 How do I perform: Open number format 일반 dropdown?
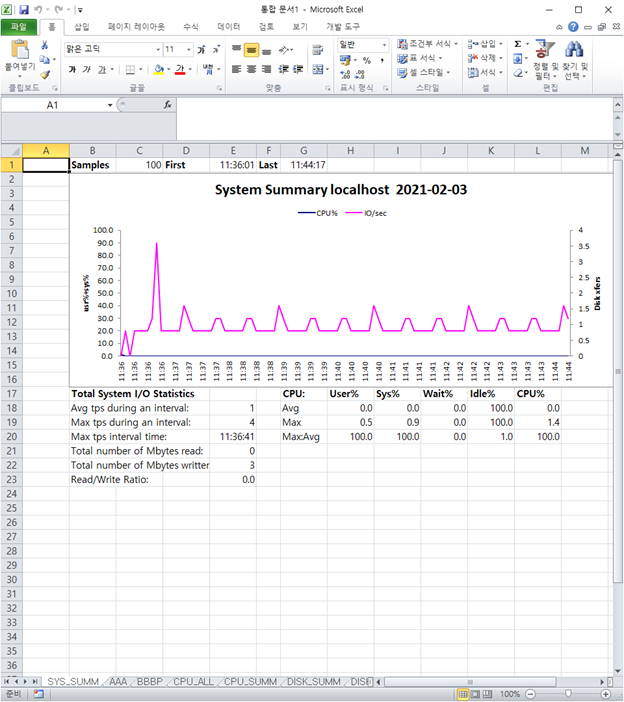(384, 45)
